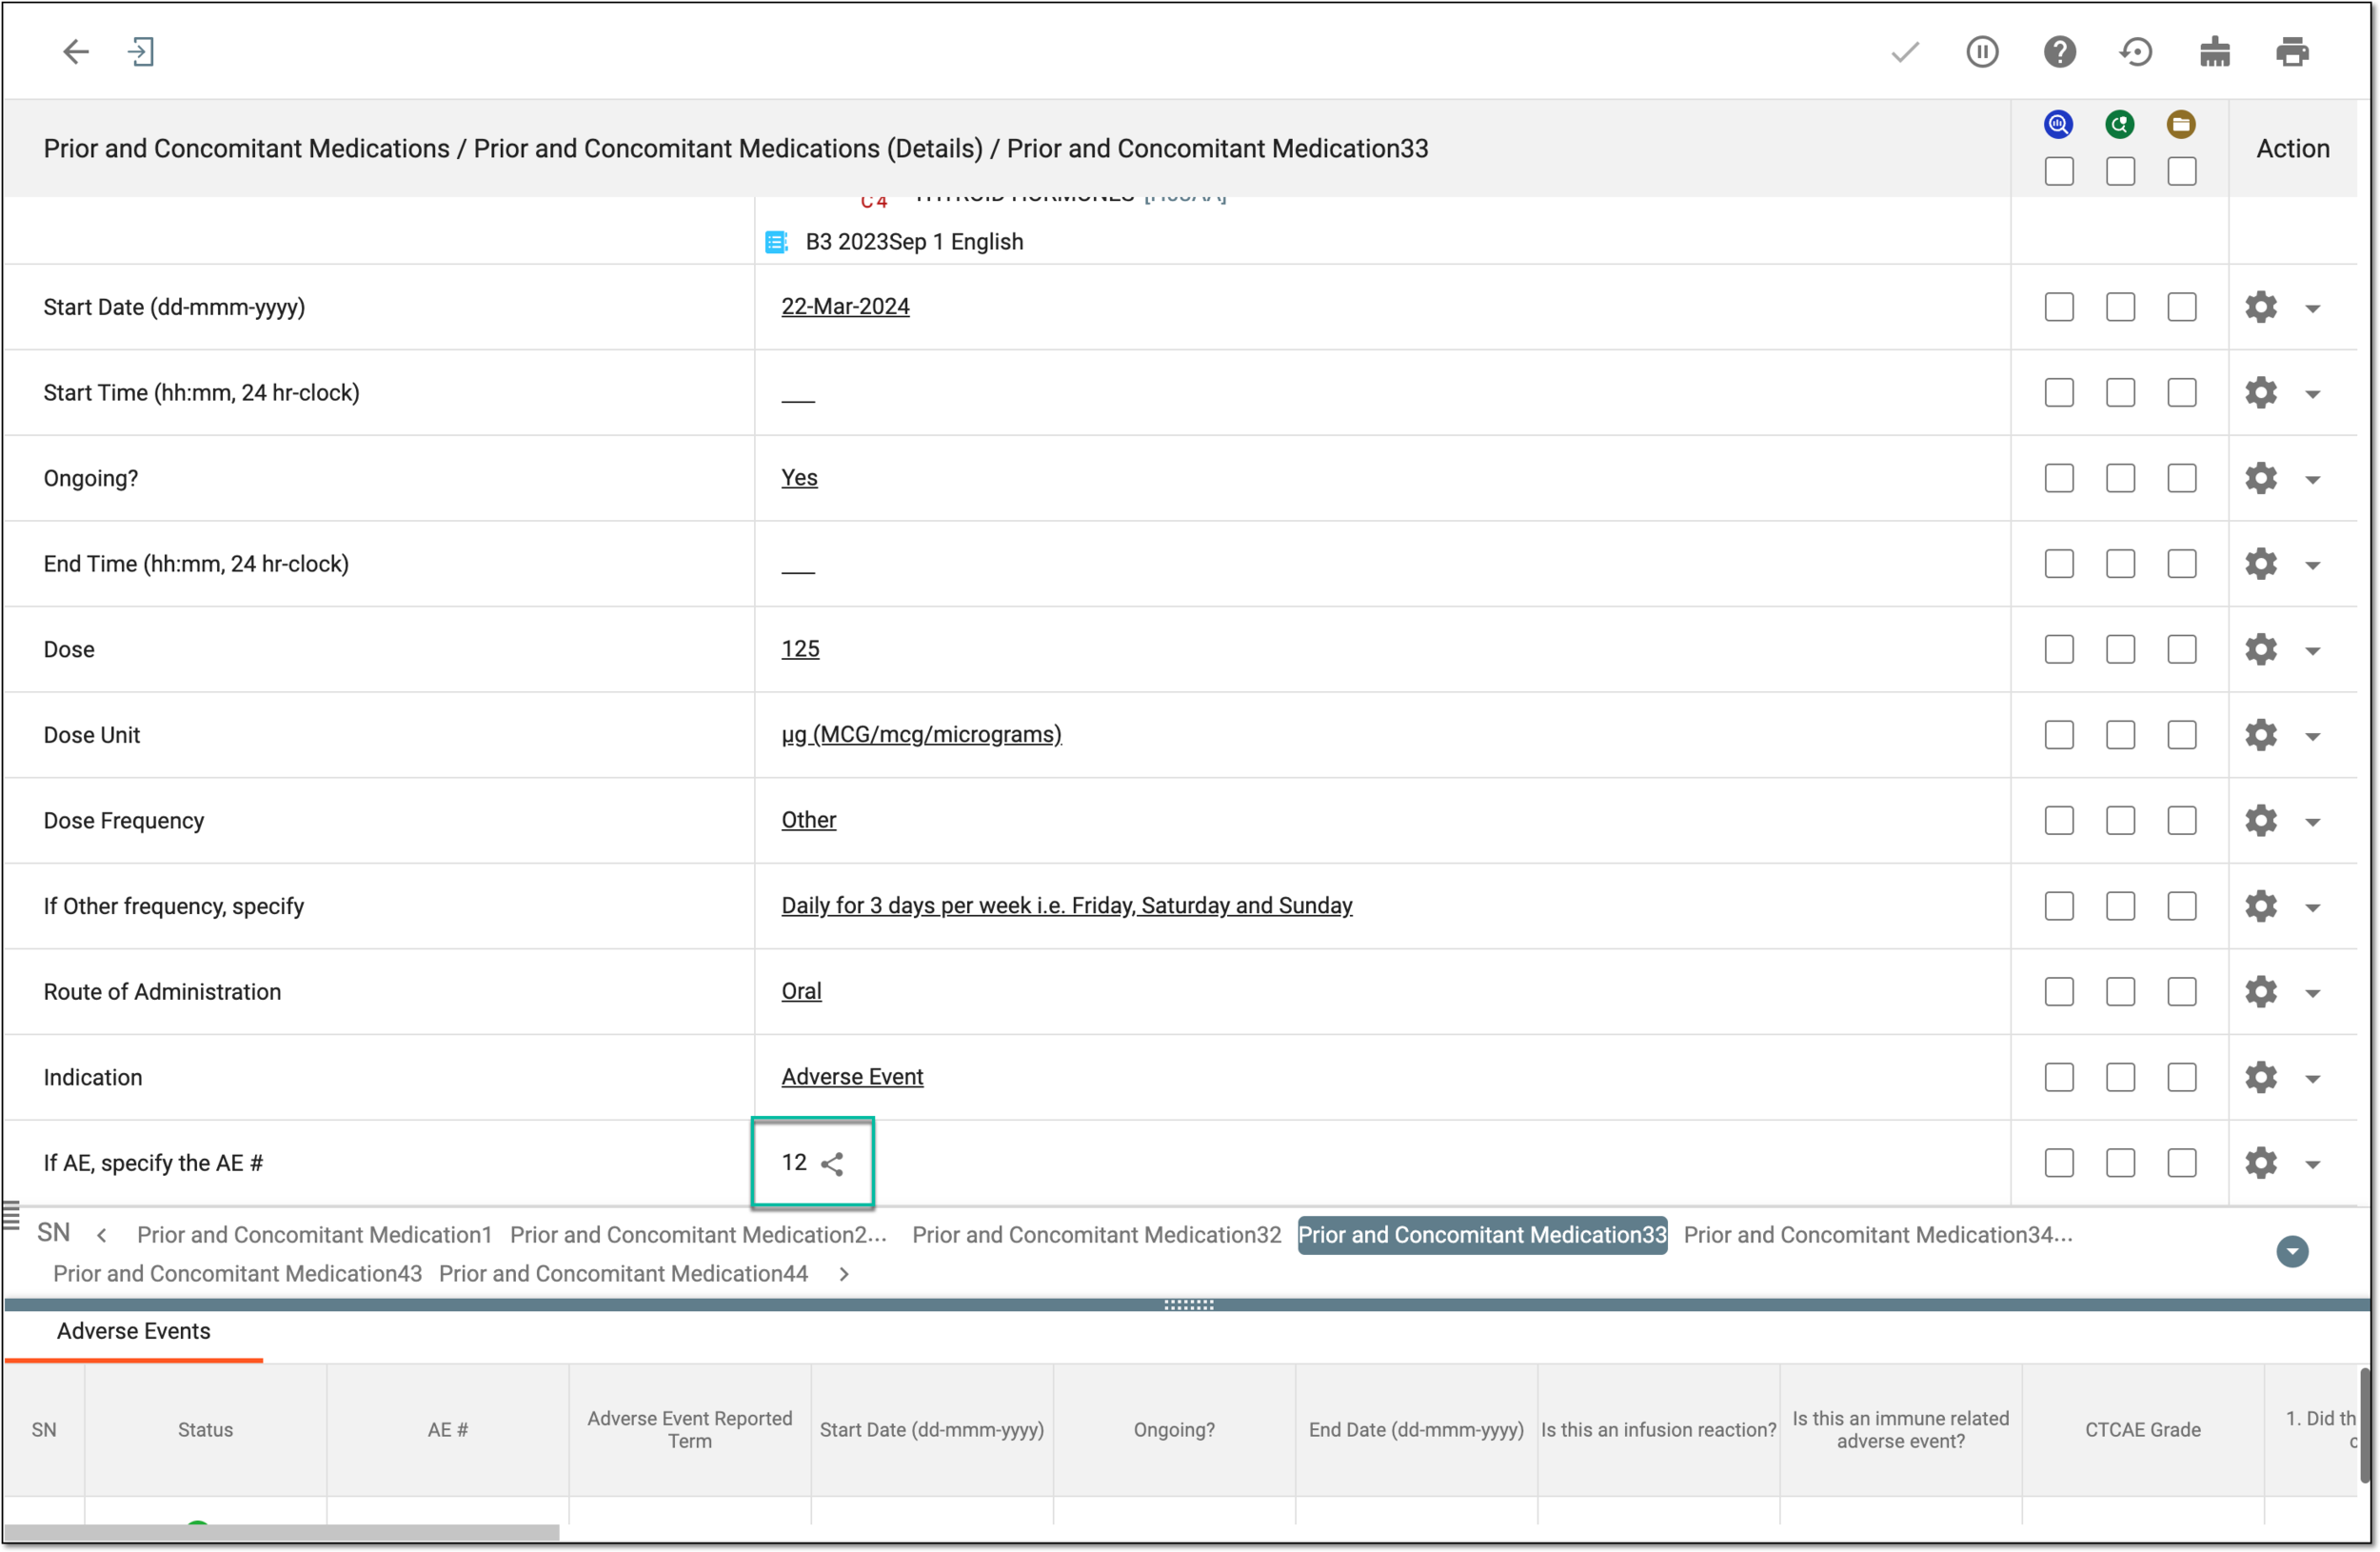Expand action dropdown arrow for Dose Frequency

(2313, 823)
